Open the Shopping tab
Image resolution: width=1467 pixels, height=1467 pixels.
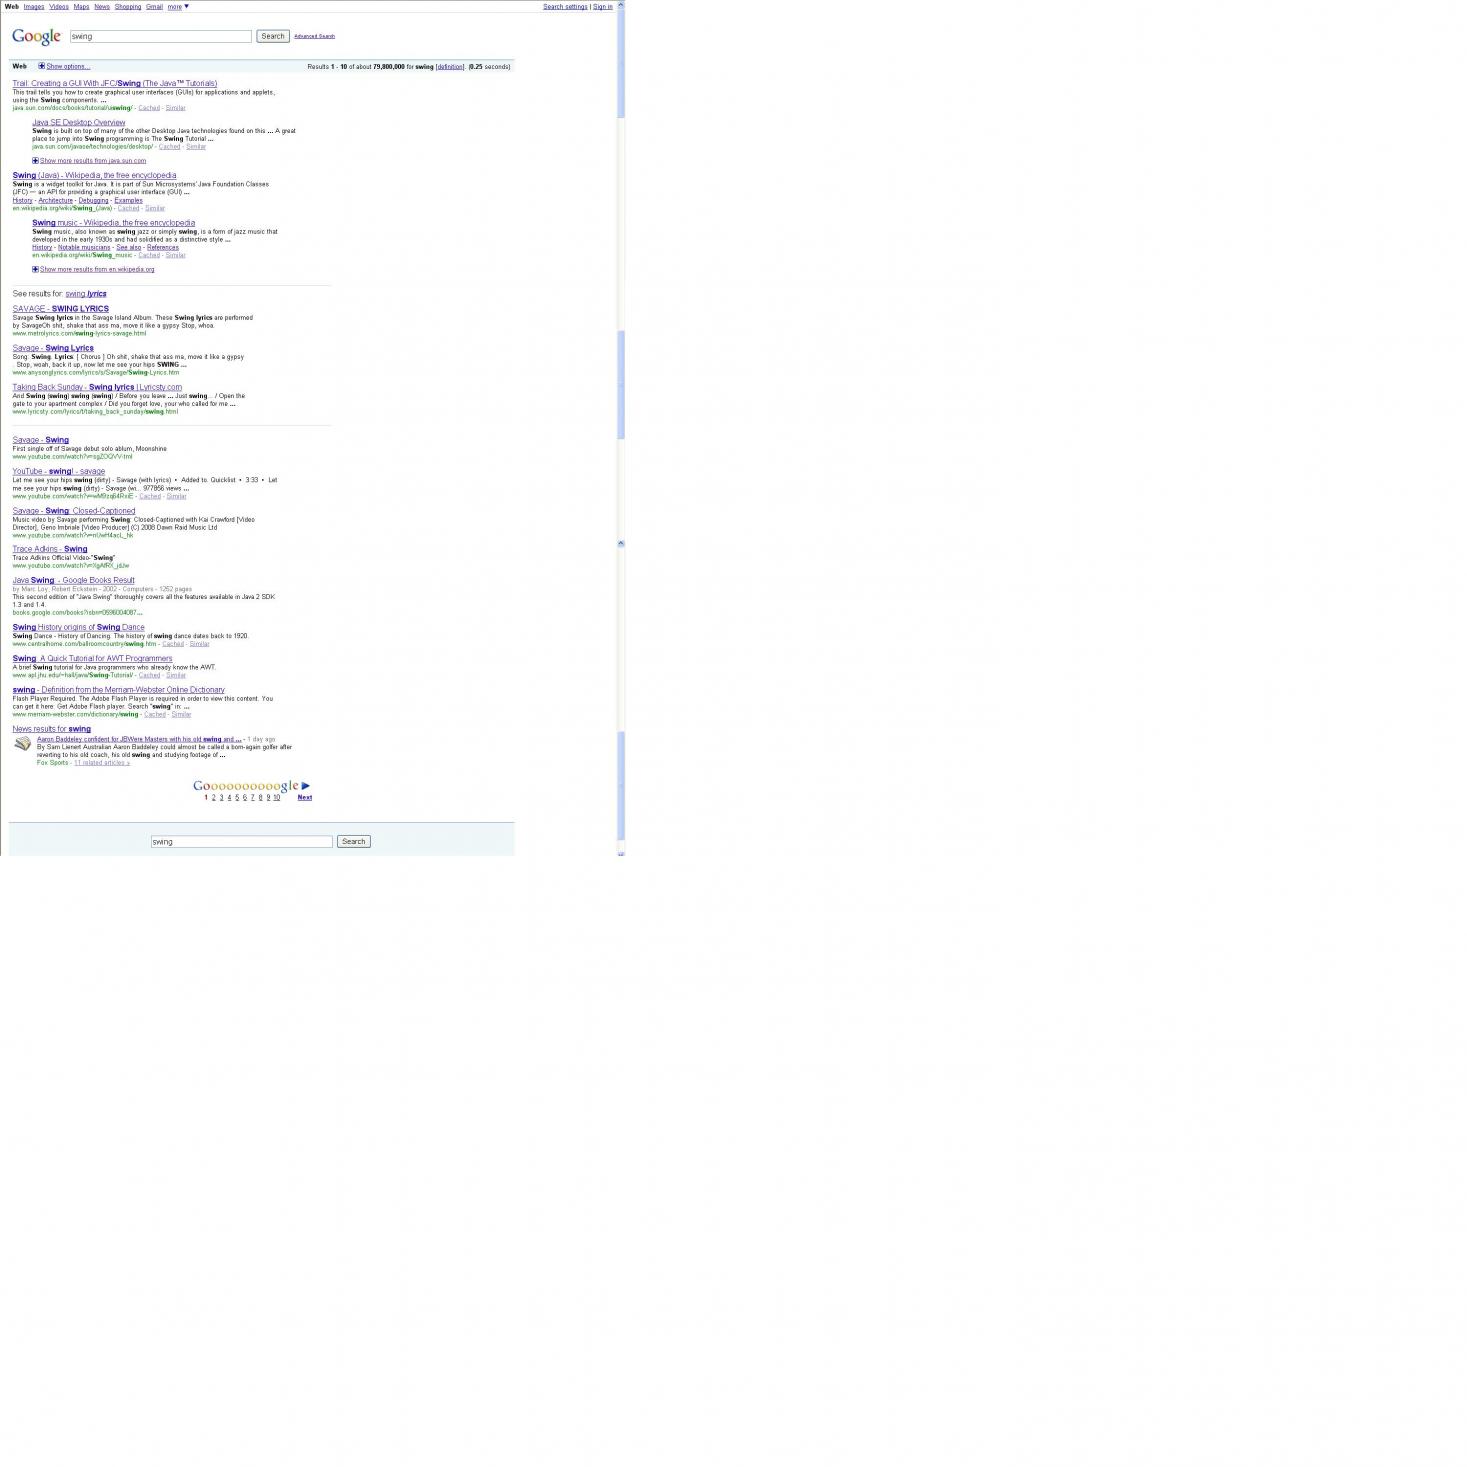128,7
